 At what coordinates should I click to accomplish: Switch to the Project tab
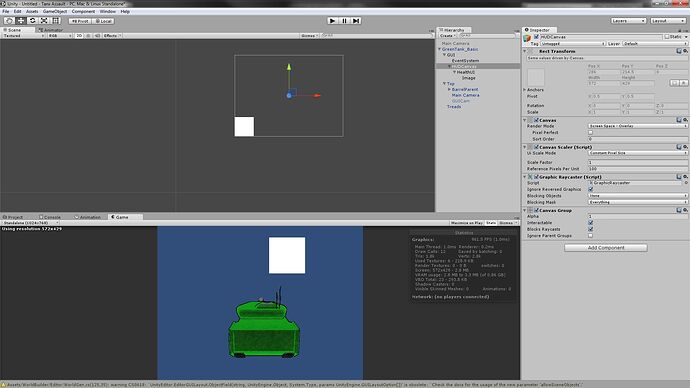(x=13, y=217)
